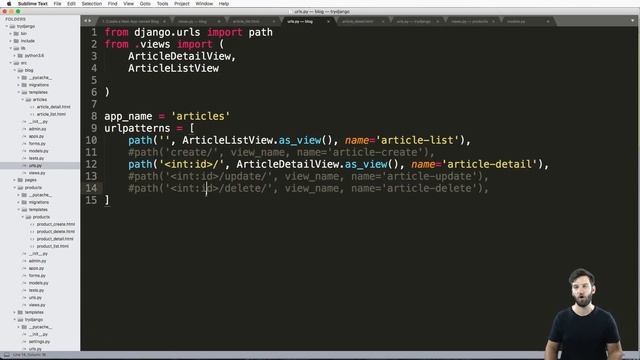Viewport: 640px width, 360px height.
Task: Click file icon beside article_detail.html
Action: [x=32, y=107]
